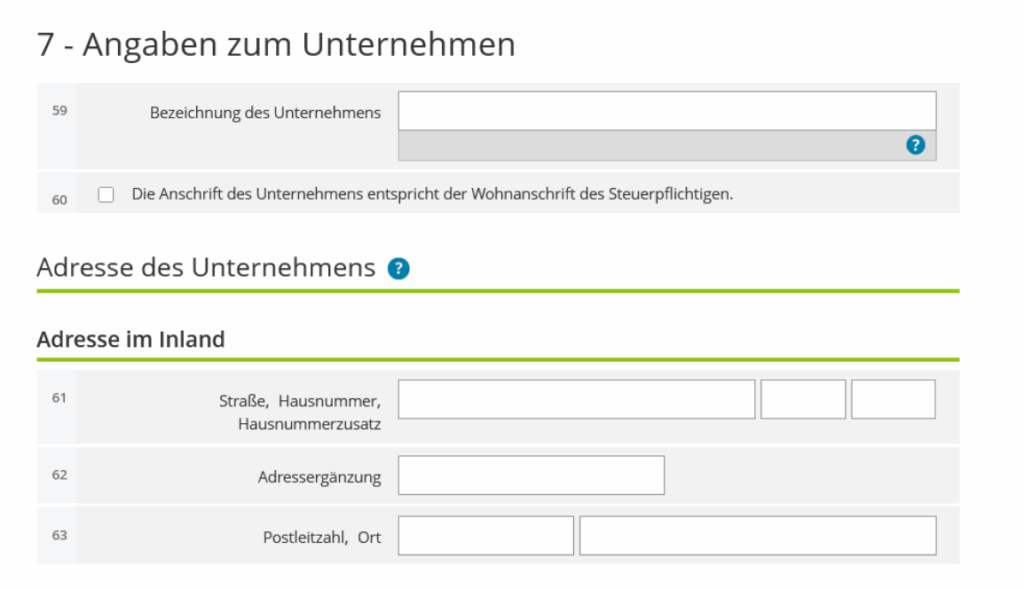Click the 'Adresse des Unternehmens' section title
This screenshot has width=1024, height=589.
pos(206,268)
